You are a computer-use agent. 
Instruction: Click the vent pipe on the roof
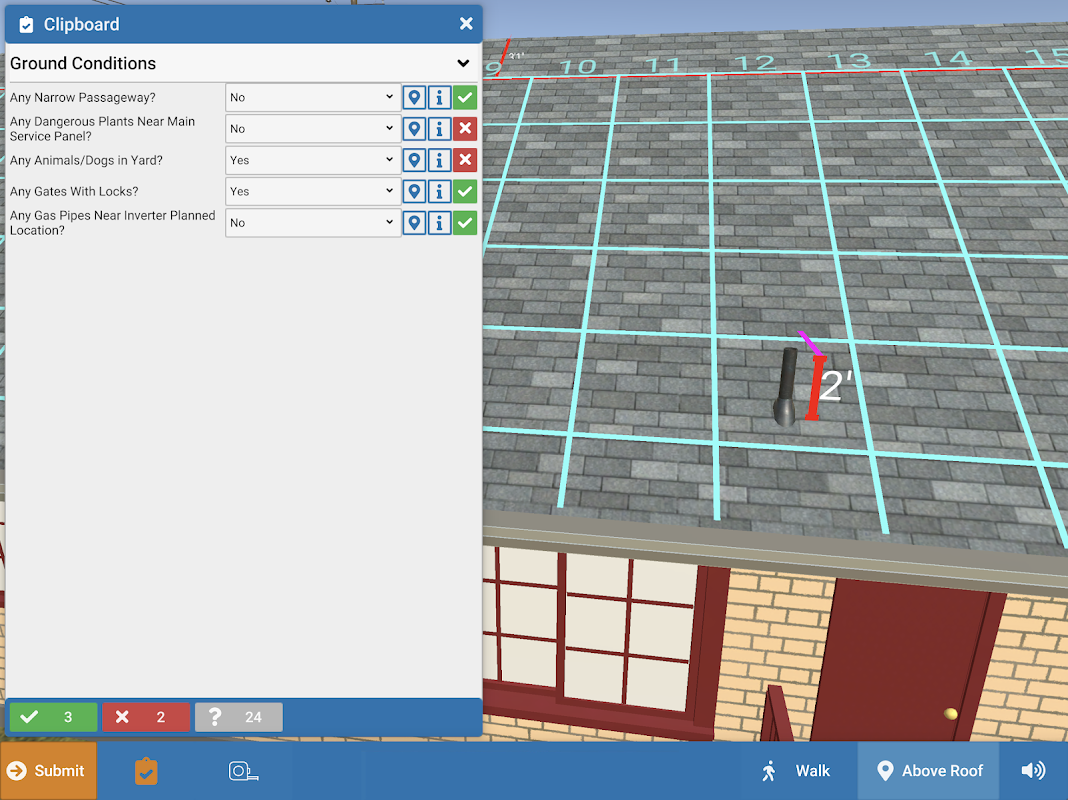coord(786,387)
